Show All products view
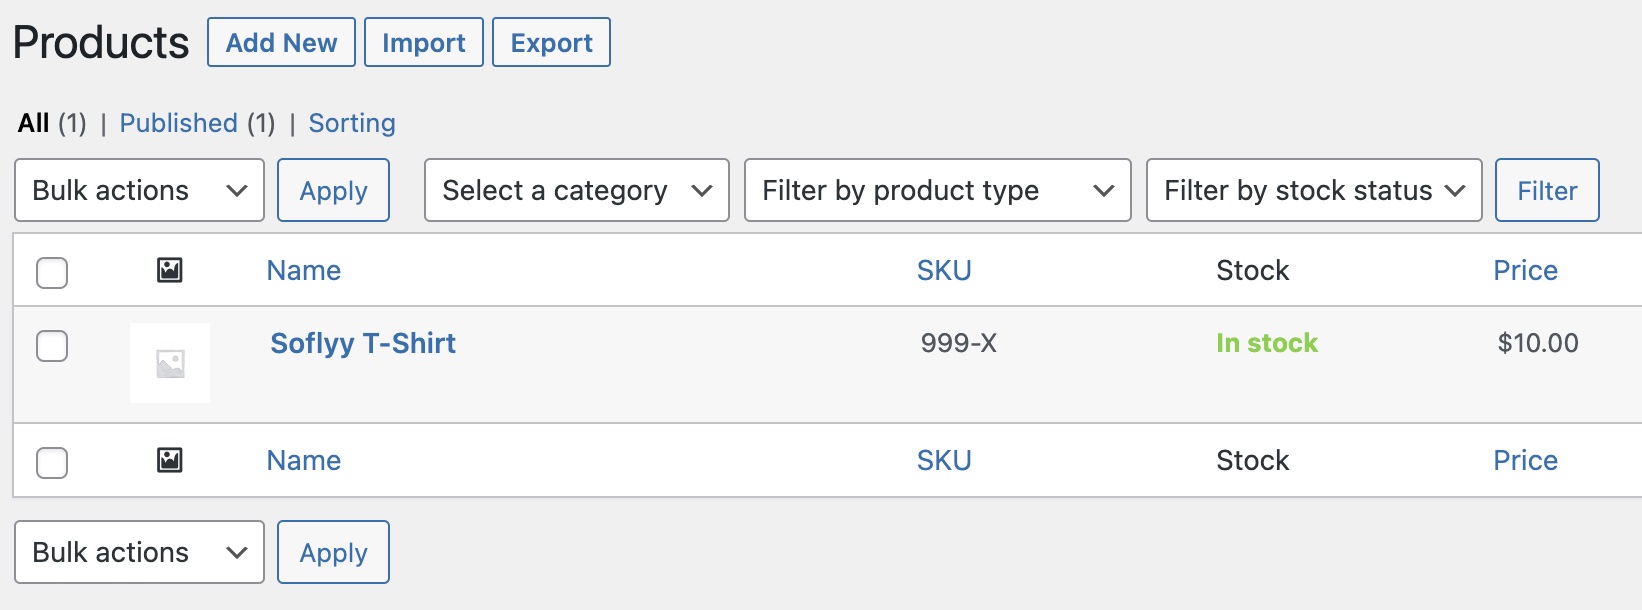This screenshot has width=1642, height=610. click(33, 123)
